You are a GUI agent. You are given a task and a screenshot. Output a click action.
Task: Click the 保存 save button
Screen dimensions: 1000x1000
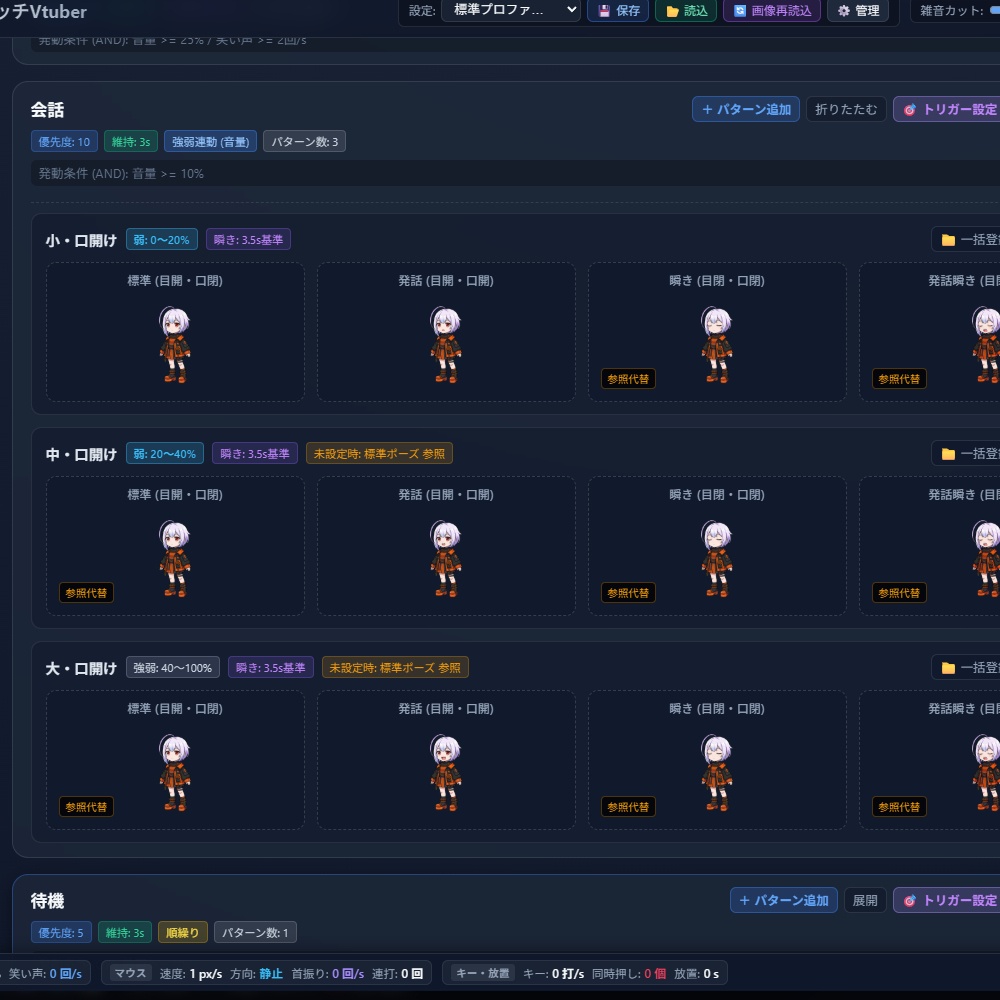coord(617,11)
